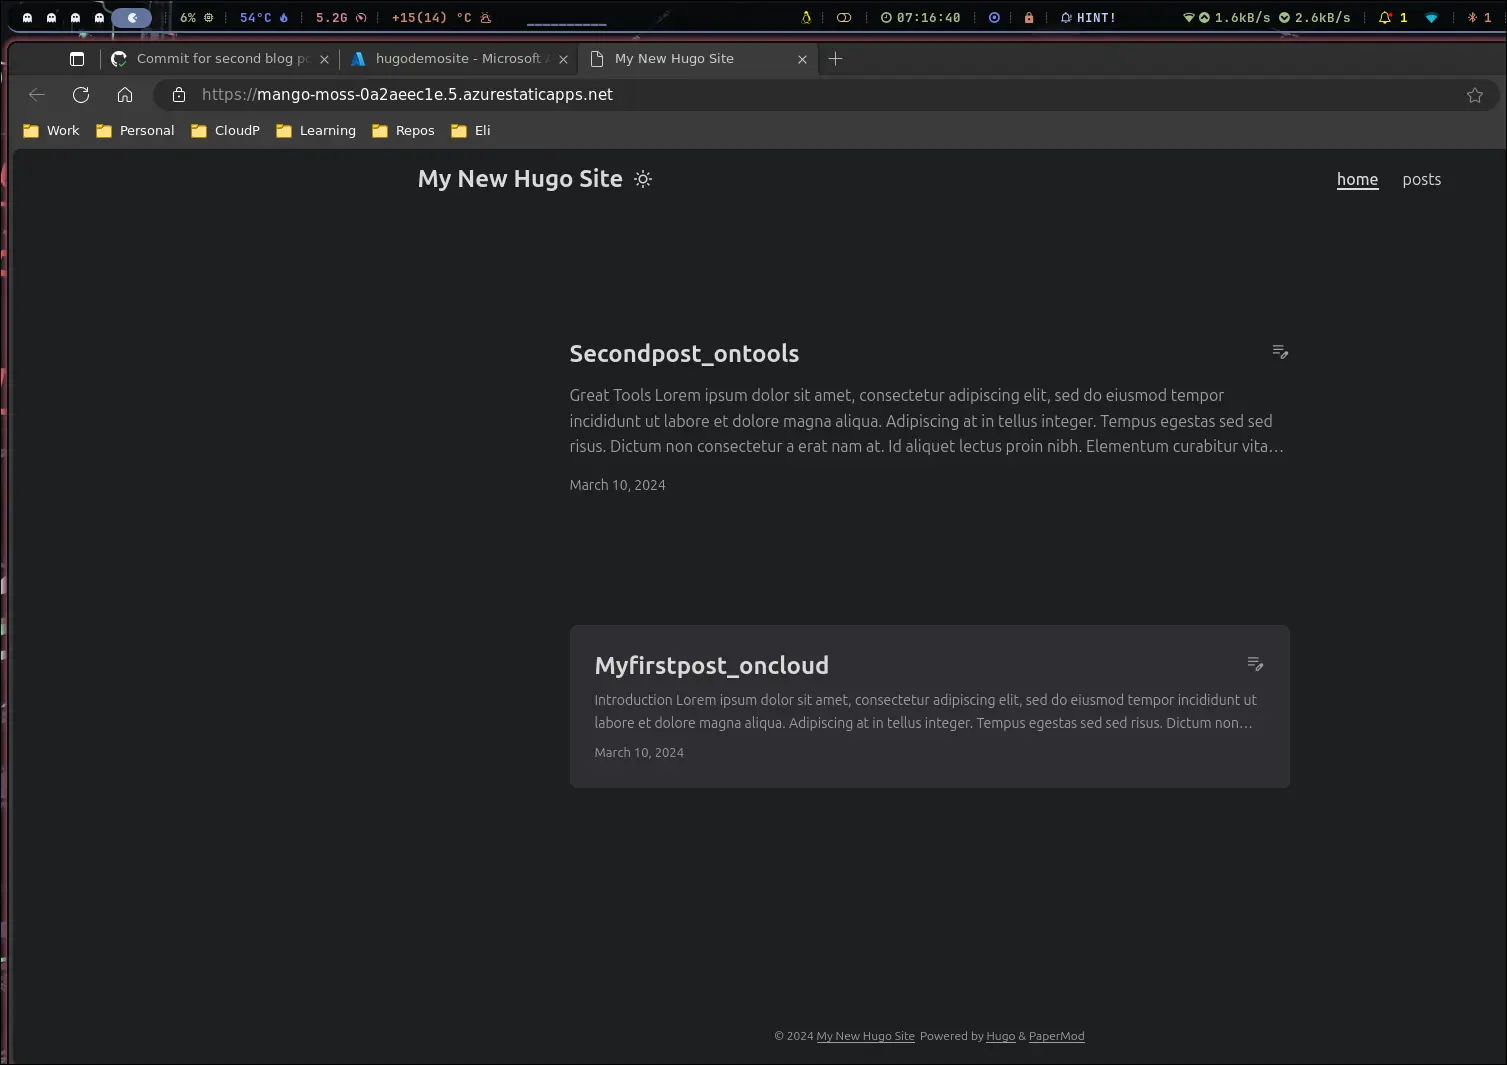Click the Linux penguin icon in status bar
1507x1065 pixels.
[x=806, y=18]
